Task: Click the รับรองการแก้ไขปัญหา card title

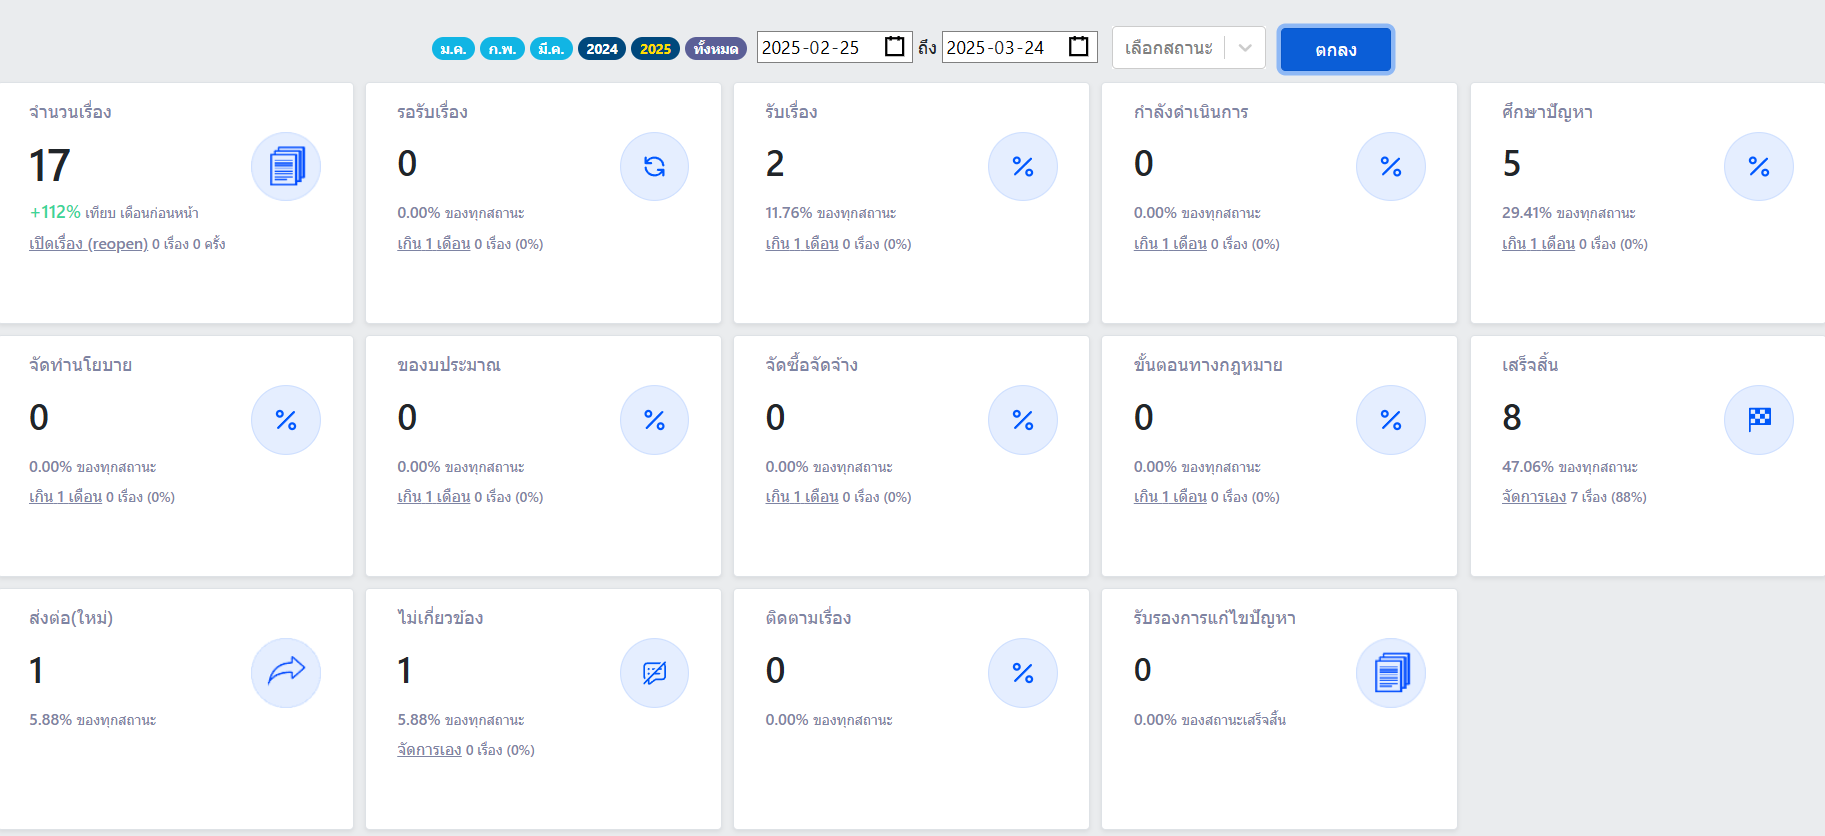Action: (x=1214, y=618)
